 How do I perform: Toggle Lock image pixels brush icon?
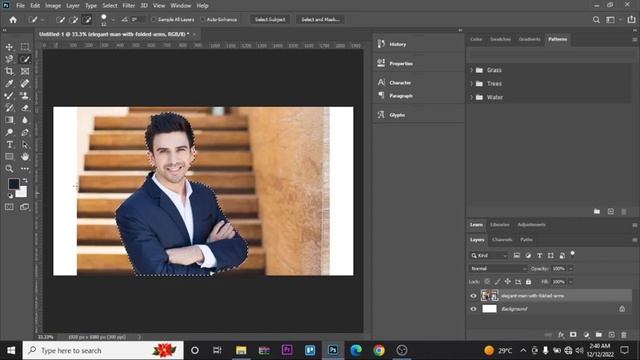pos(497,282)
